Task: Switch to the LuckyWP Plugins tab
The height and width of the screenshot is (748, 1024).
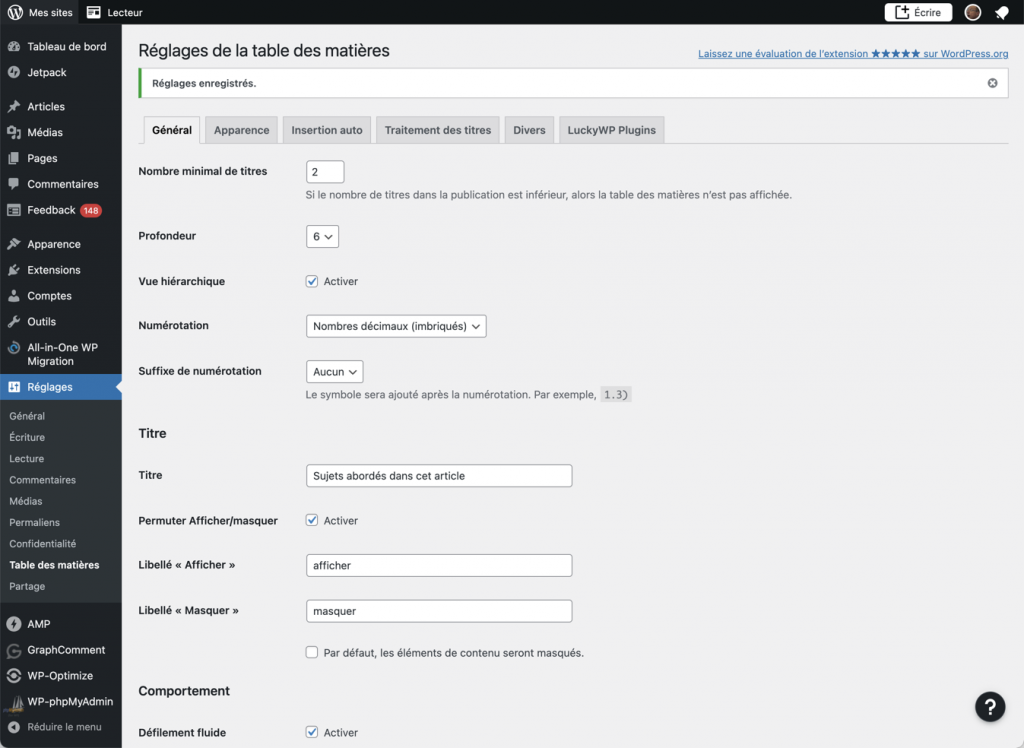Action: [611, 130]
